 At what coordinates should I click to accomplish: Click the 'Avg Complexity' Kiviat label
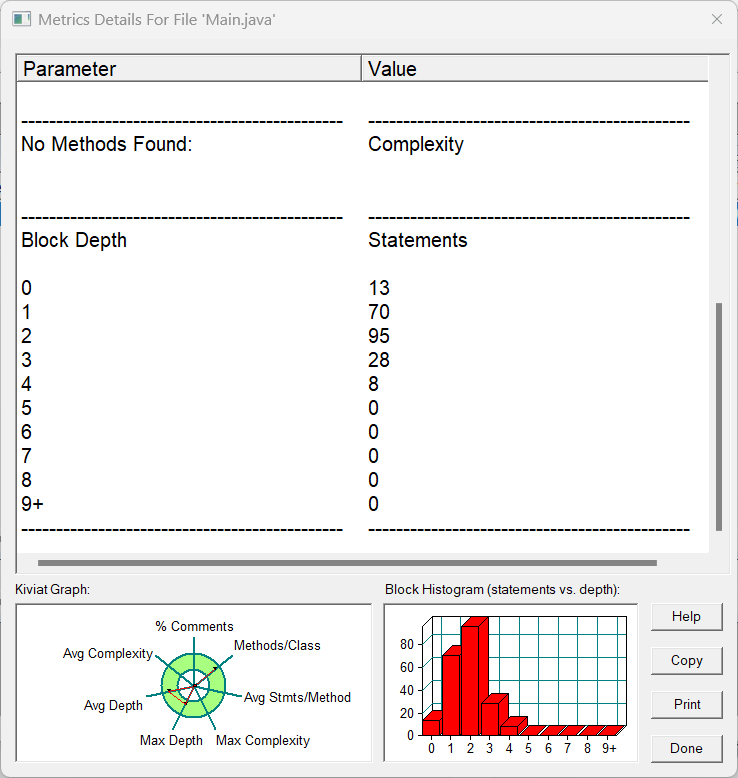(x=108, y=654)
